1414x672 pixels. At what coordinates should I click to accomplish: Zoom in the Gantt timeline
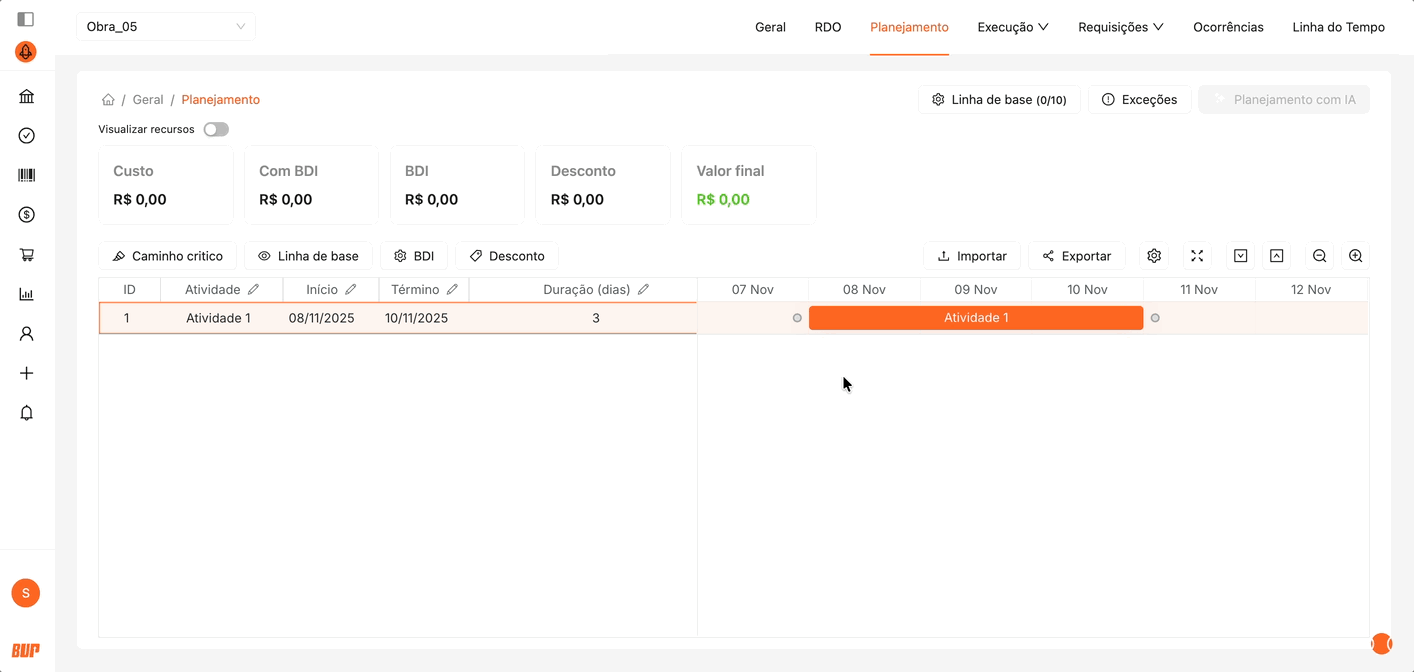tap(1355, 256)
